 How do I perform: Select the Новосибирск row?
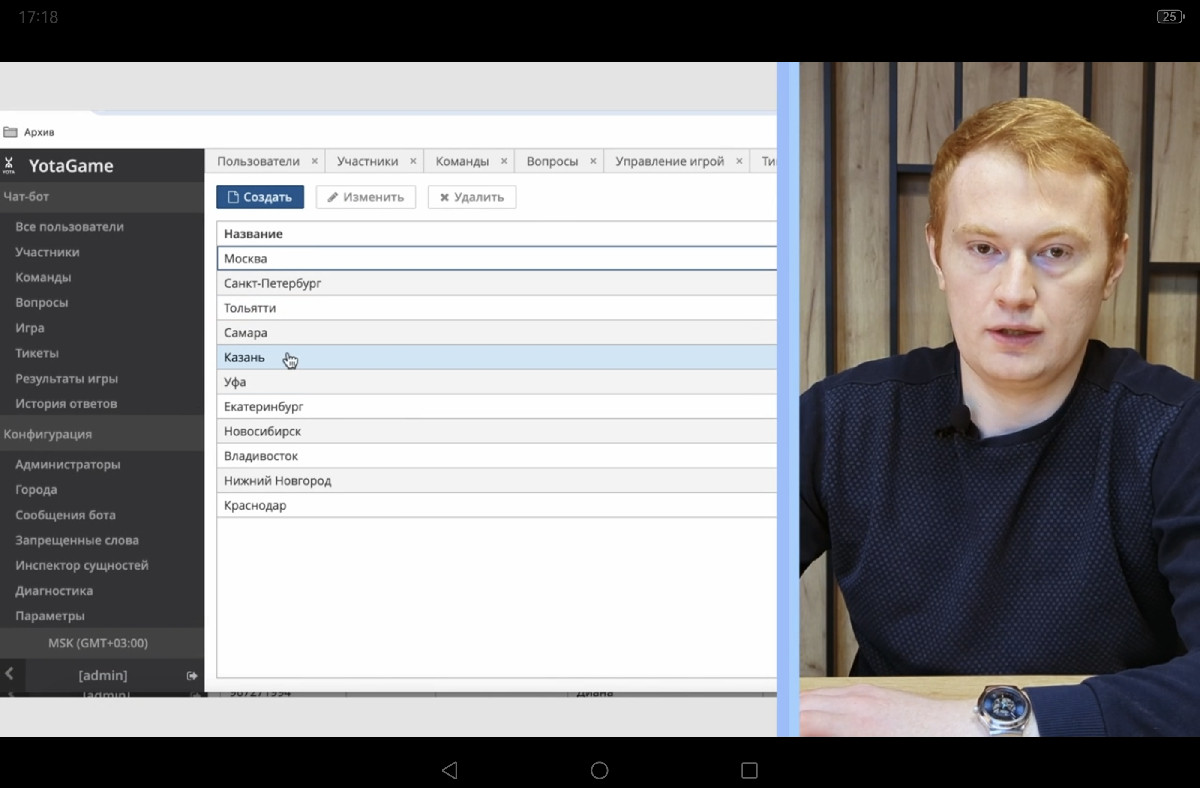tap(497, 431)
